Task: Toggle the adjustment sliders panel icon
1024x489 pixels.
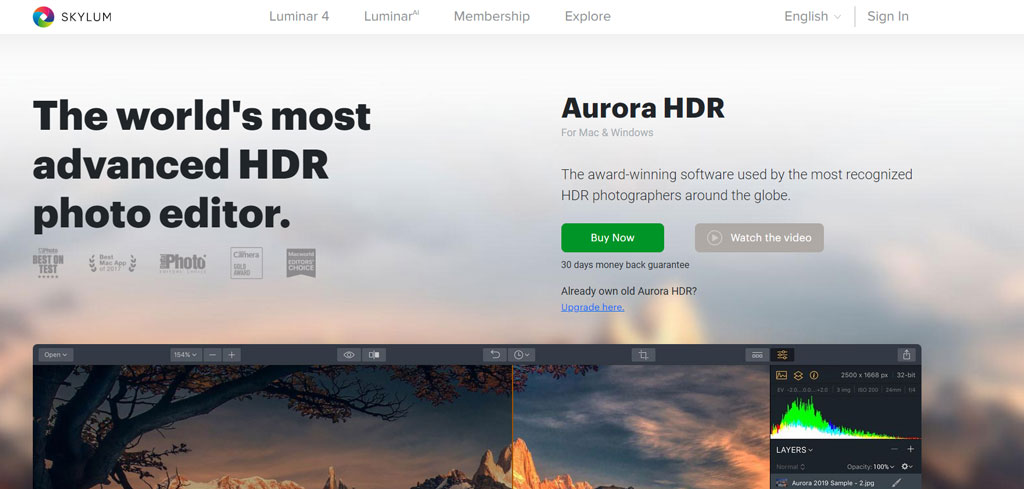Action: 782,355
